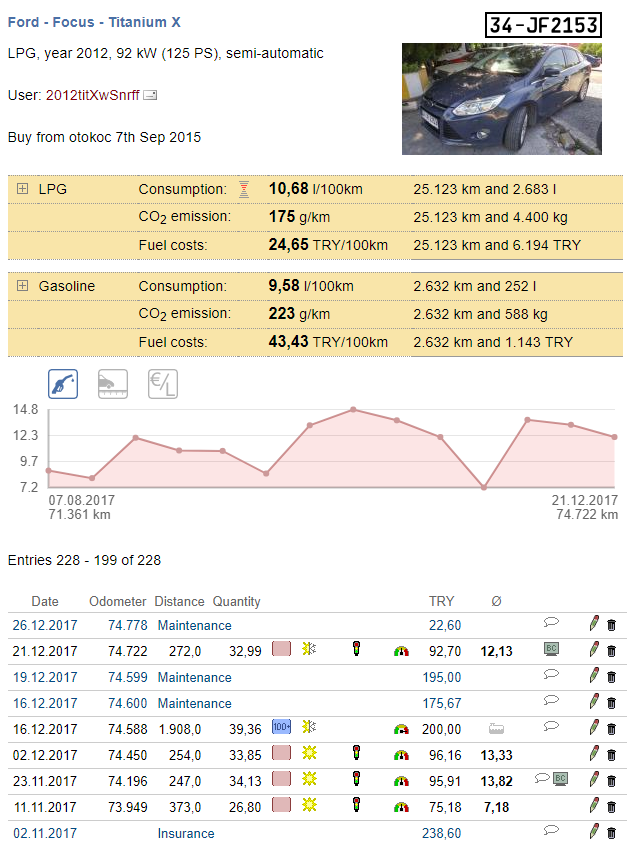Open user profile 2012titXwSnrff
642x843 pixels.
pyautogui.click(x=92, y=95)
